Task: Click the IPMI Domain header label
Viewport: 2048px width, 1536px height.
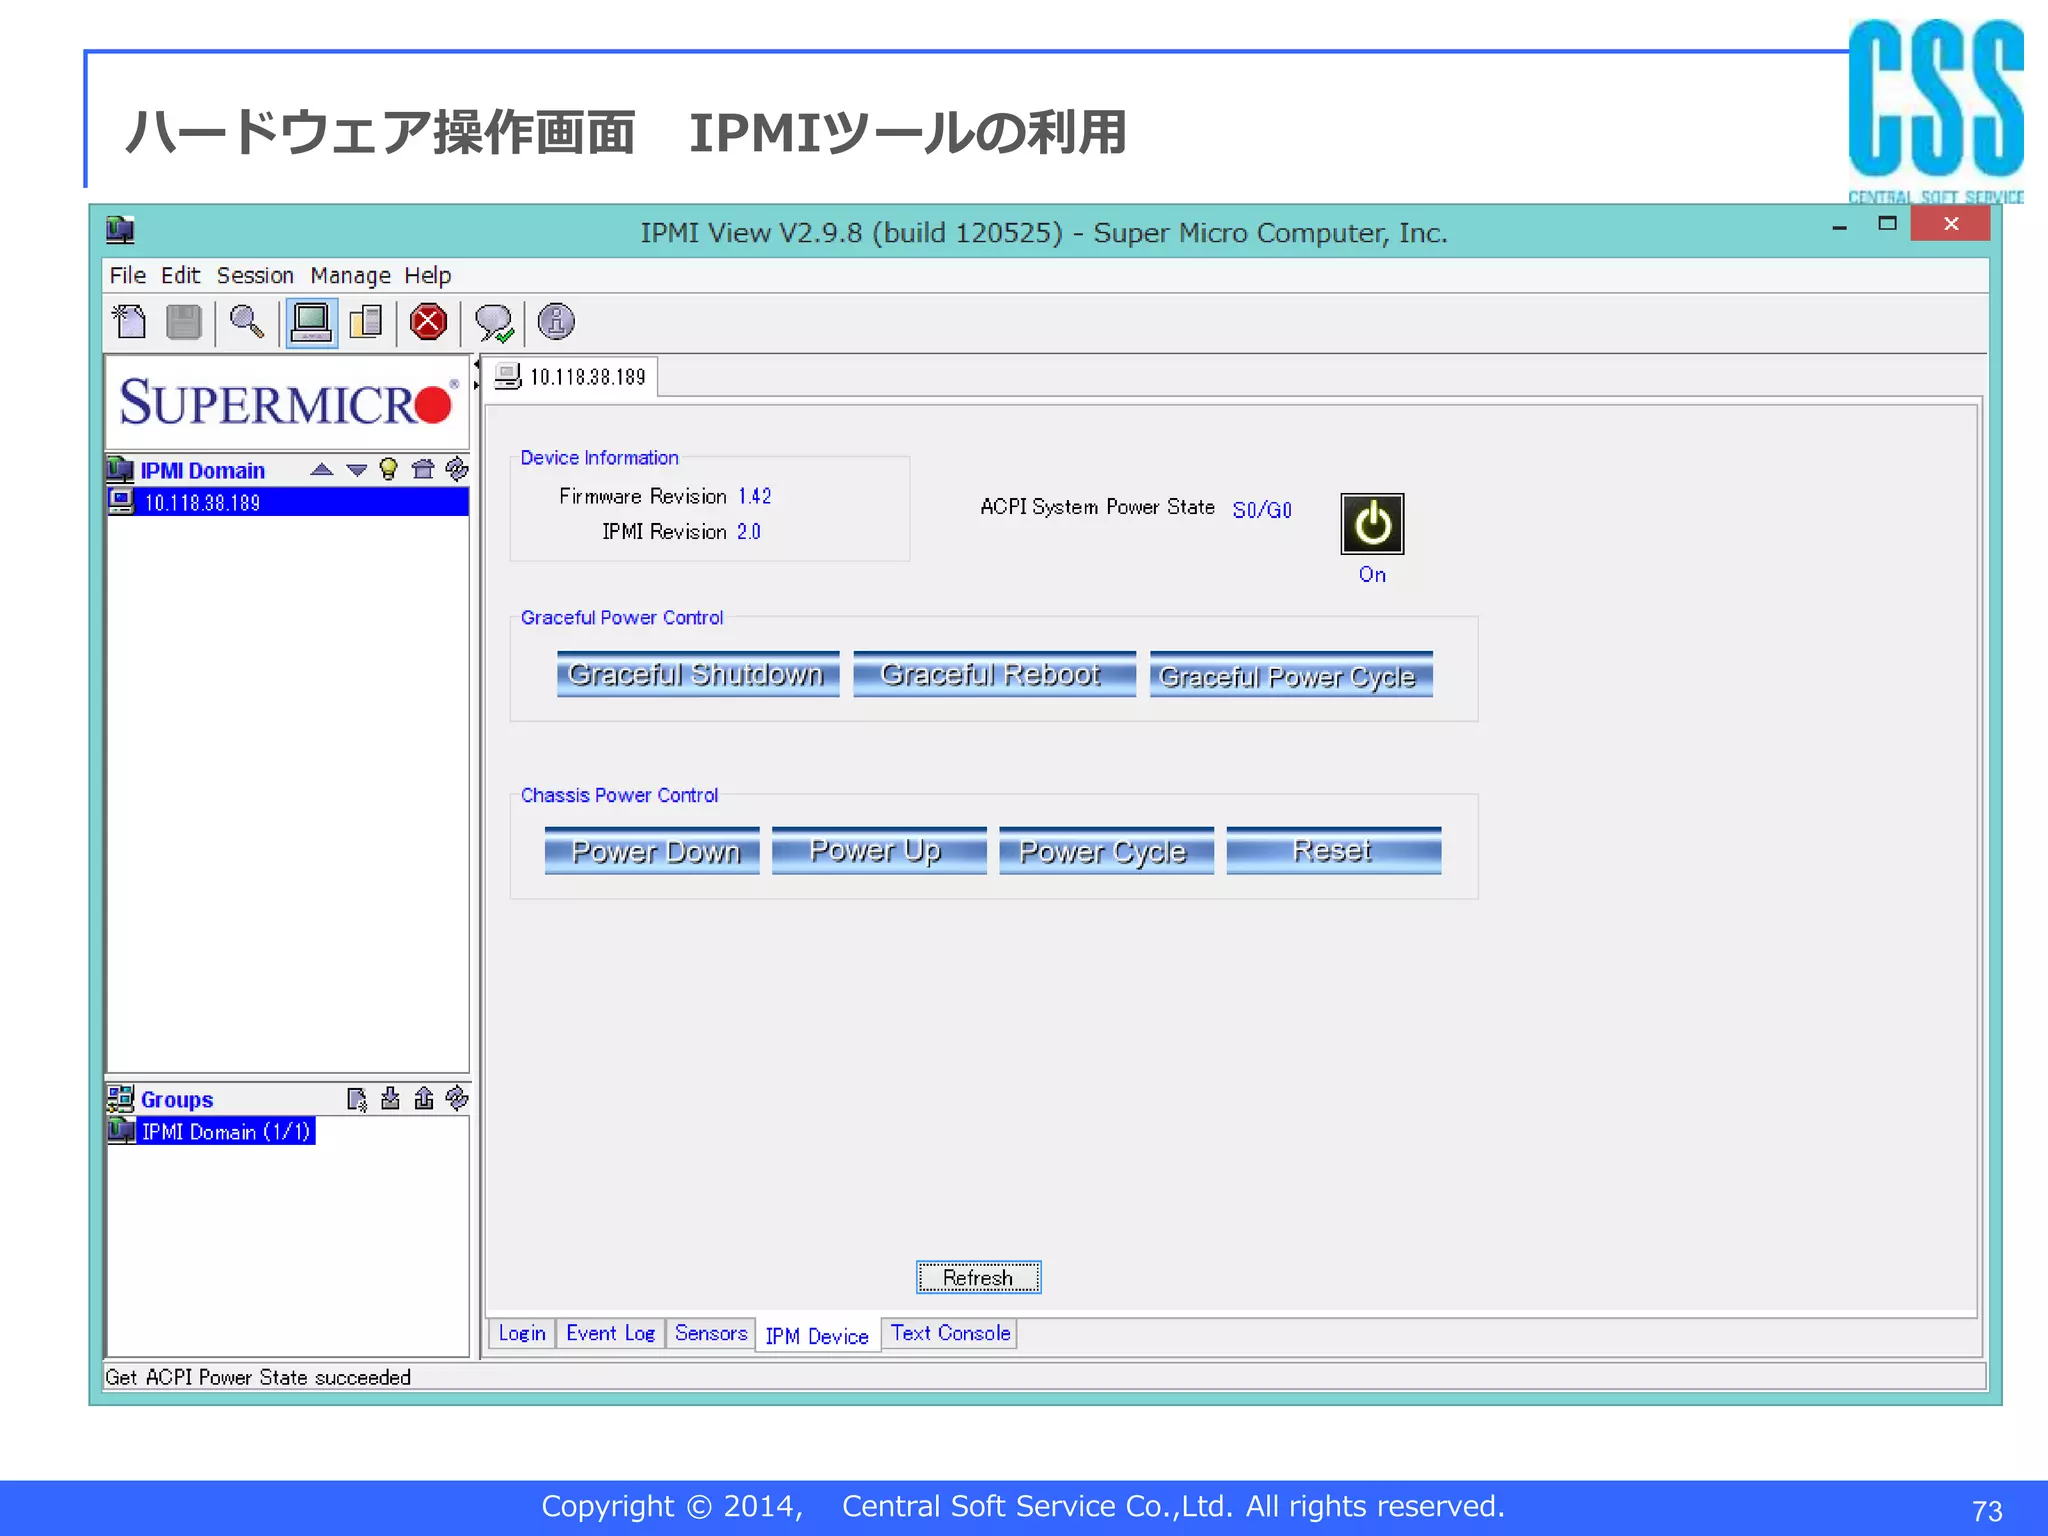Action: point(202,470)
